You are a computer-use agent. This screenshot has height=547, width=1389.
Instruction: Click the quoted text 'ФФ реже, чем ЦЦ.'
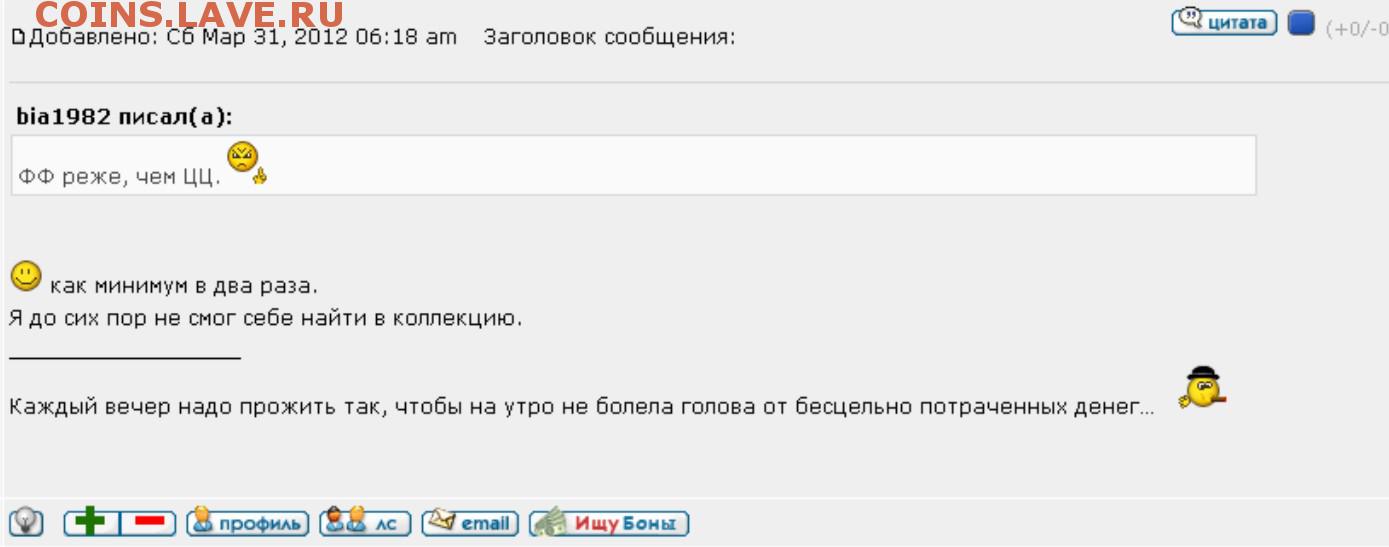[118, 178]
